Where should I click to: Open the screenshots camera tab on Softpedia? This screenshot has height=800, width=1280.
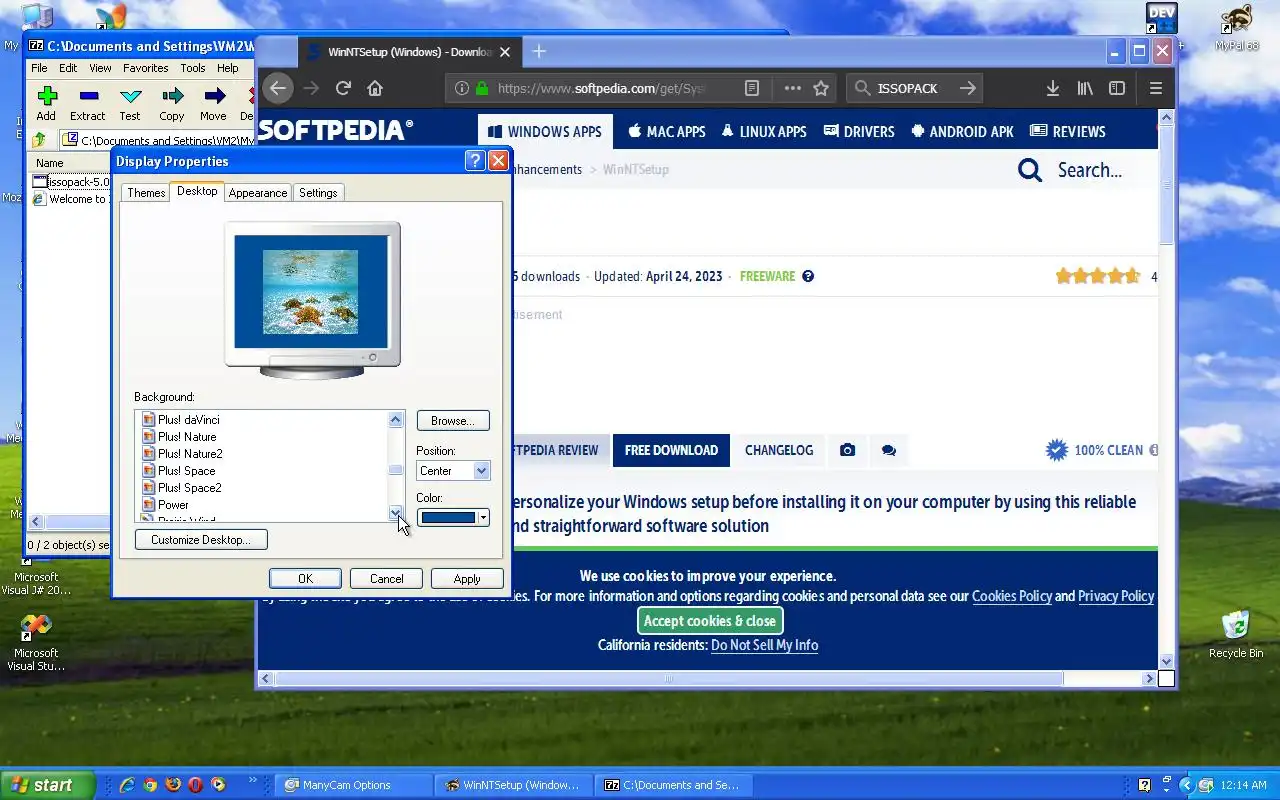point(847,450)
